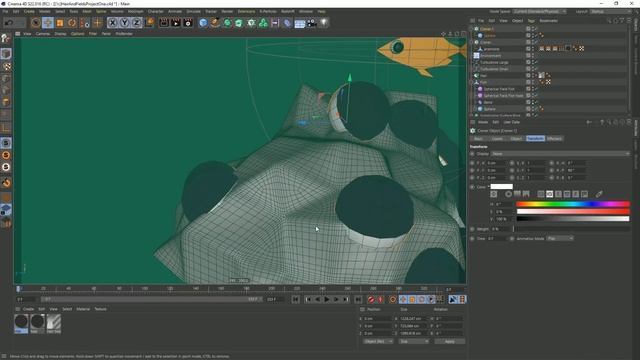Toggle keyframe dot next to Display parameter
640x360 pixels.
click(472, 154)
